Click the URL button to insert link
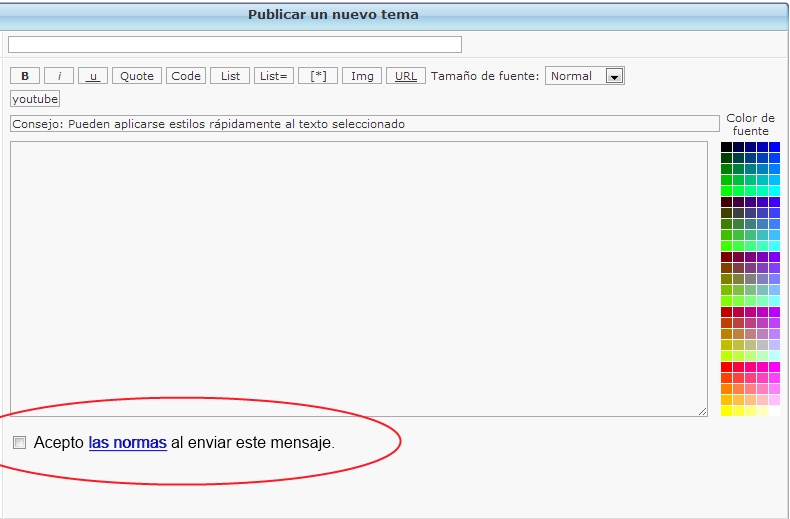This screenshot has width=790, height=519. click(406, 76)
